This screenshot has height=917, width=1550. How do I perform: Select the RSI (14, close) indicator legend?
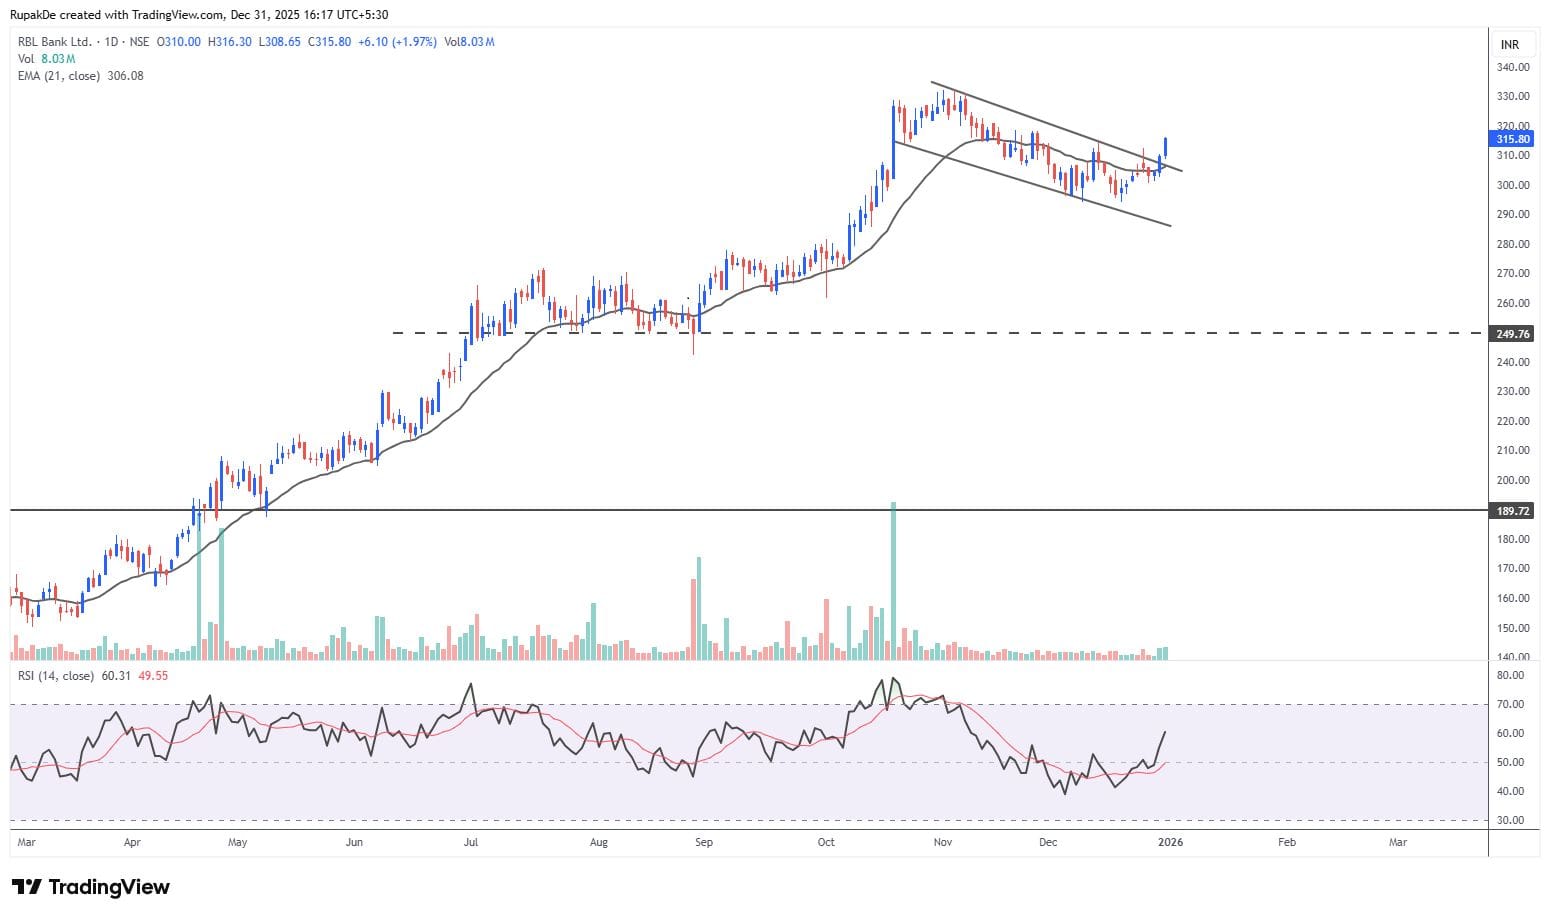[56, 676]
